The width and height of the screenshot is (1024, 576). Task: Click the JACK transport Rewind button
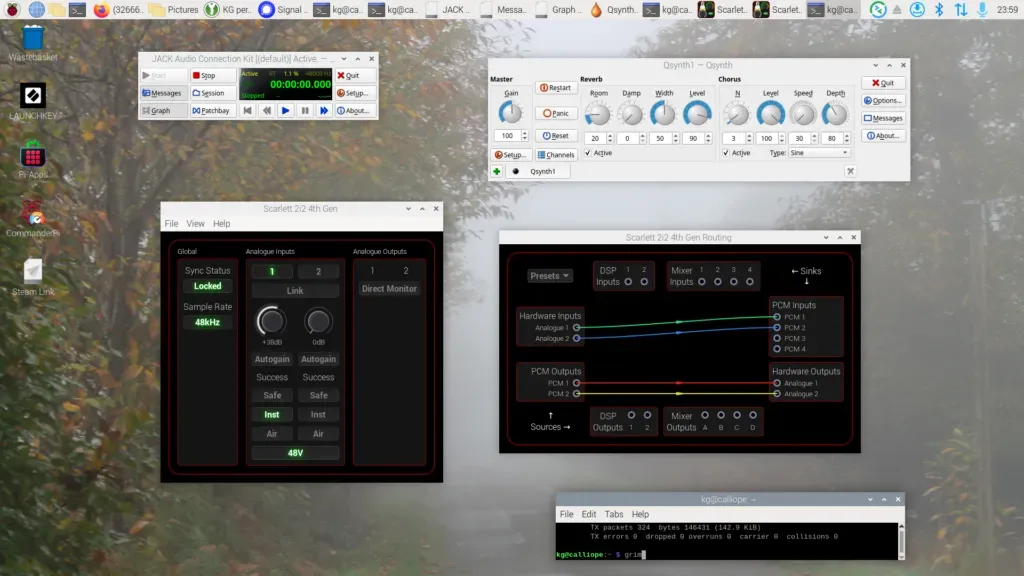[x=266, y=111]
